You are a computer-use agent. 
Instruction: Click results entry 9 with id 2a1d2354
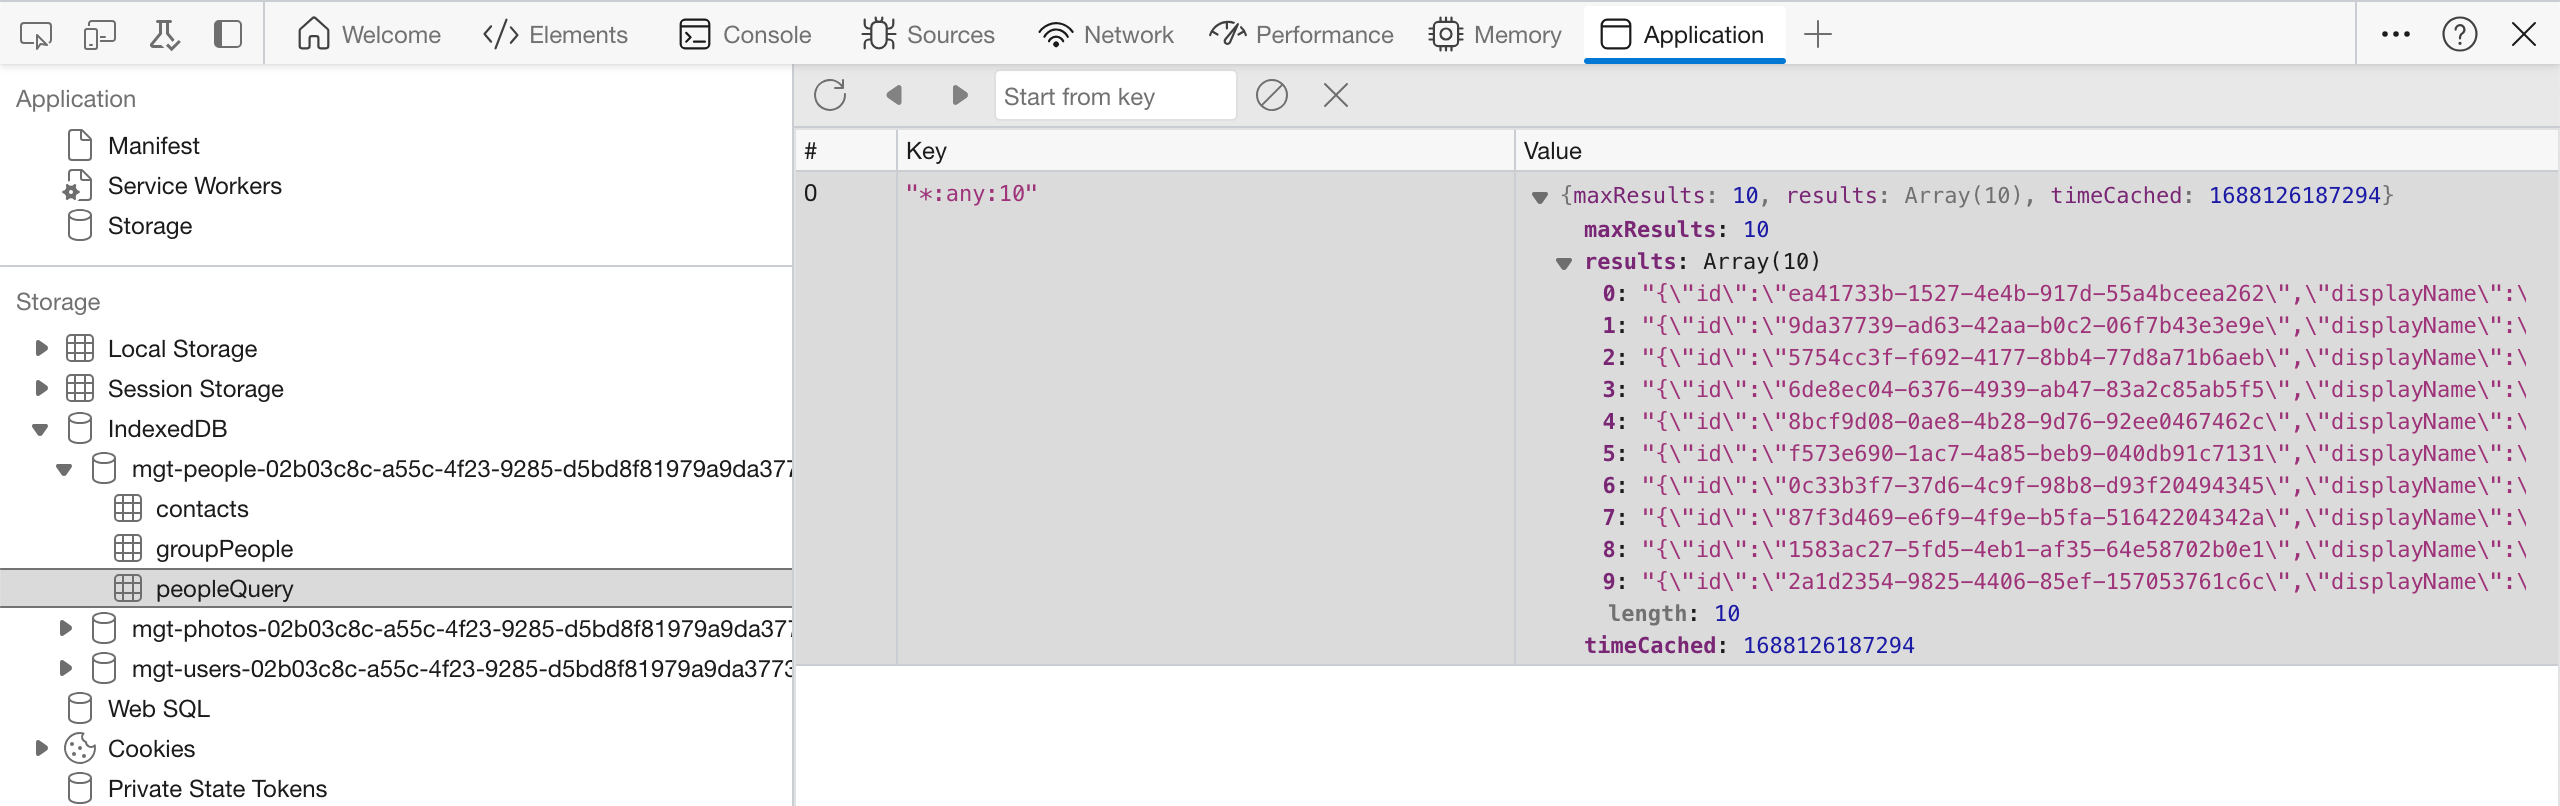[x=2064, y=582]
